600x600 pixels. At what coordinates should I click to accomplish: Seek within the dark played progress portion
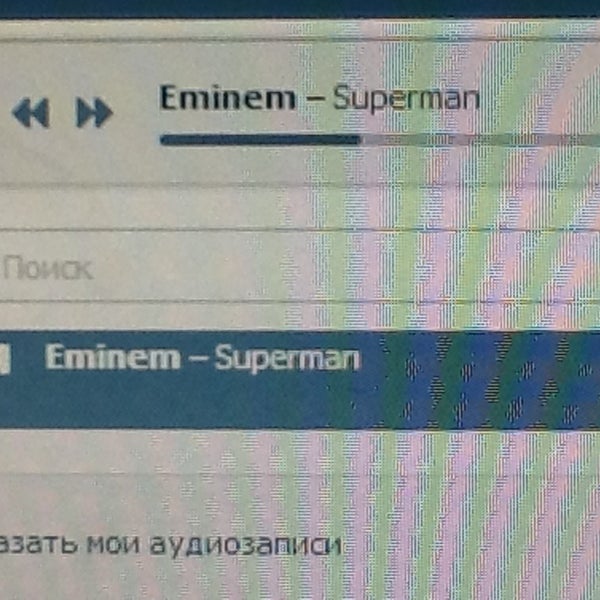tap(260, 140)
